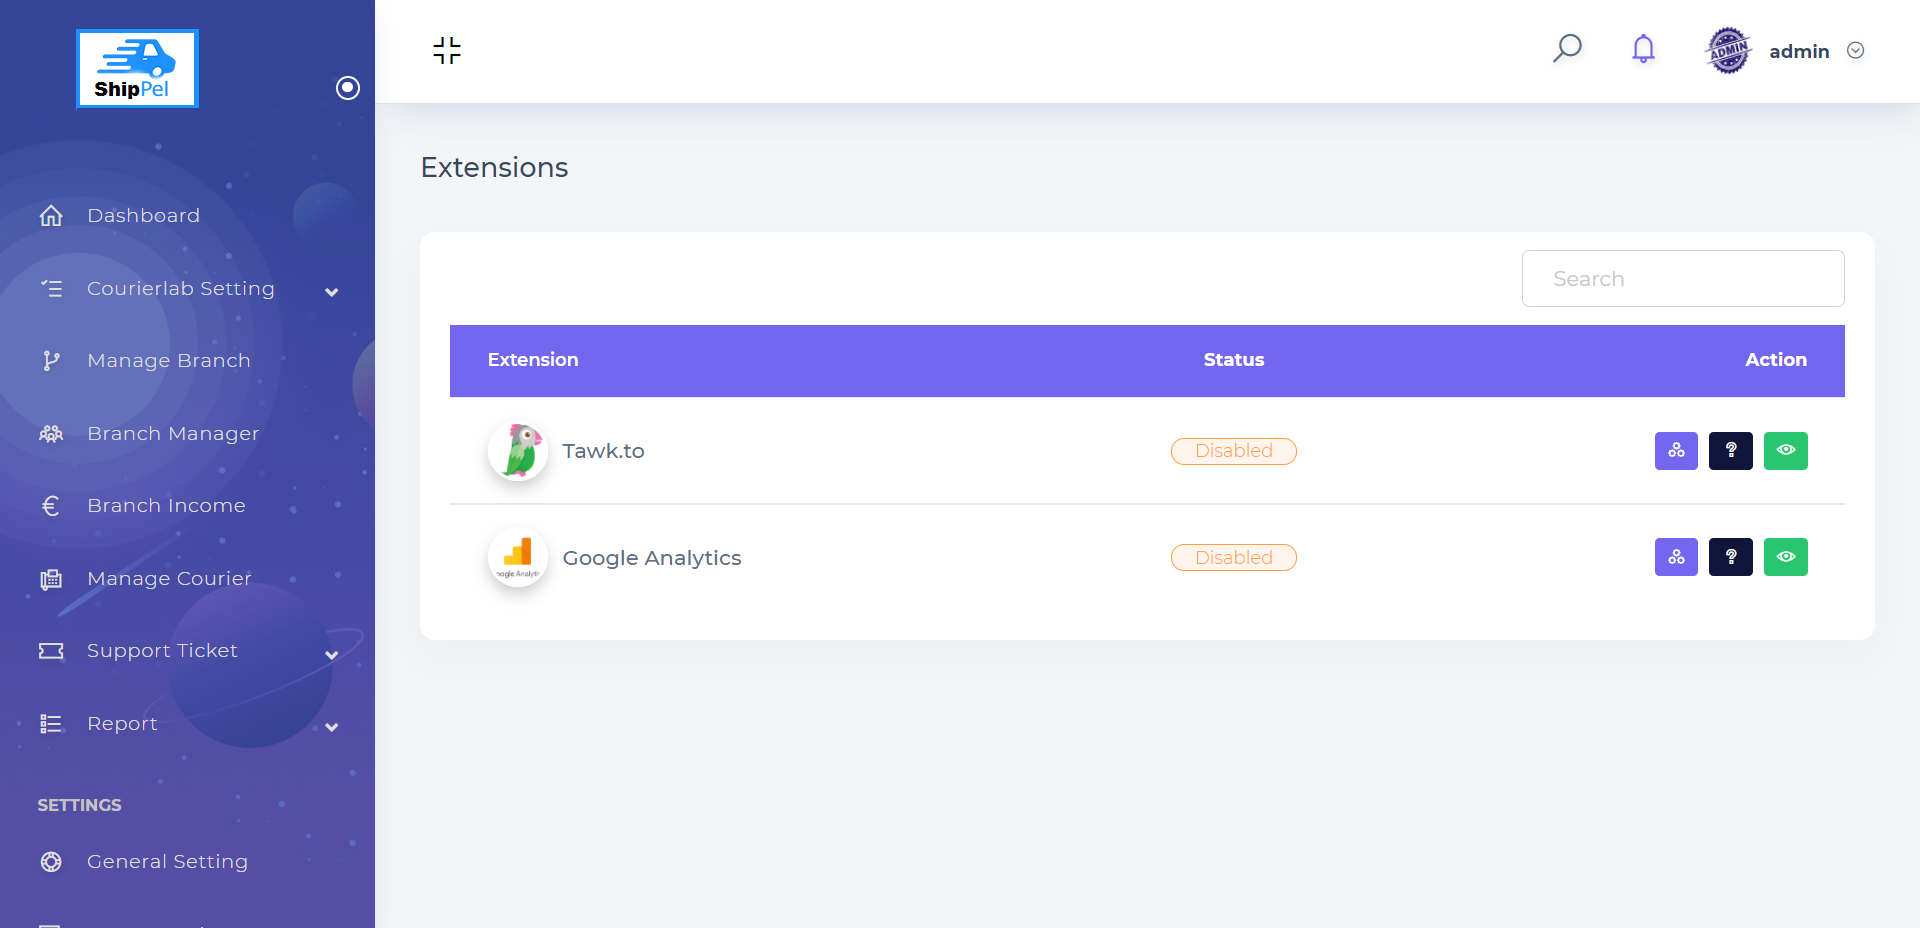Open the search magnifier in header
1920x928 pixels.
1567,49
